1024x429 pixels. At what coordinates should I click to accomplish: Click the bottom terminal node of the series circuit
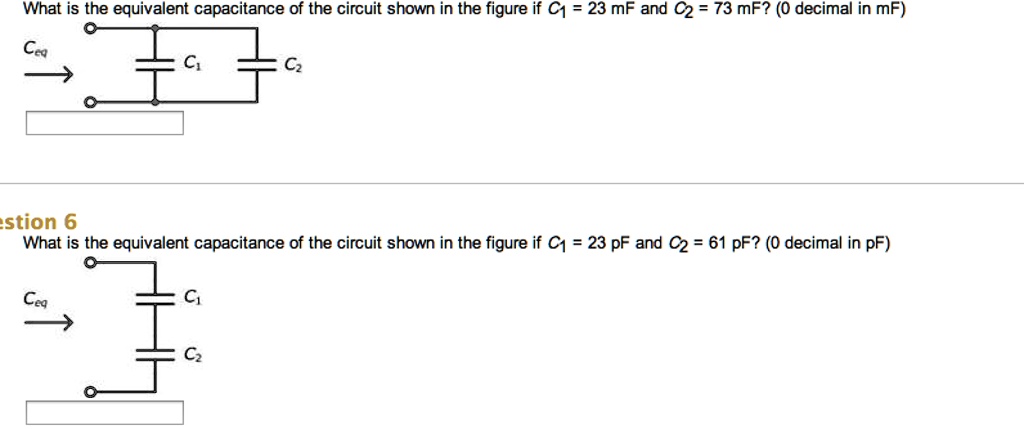[x=90, y=392]
